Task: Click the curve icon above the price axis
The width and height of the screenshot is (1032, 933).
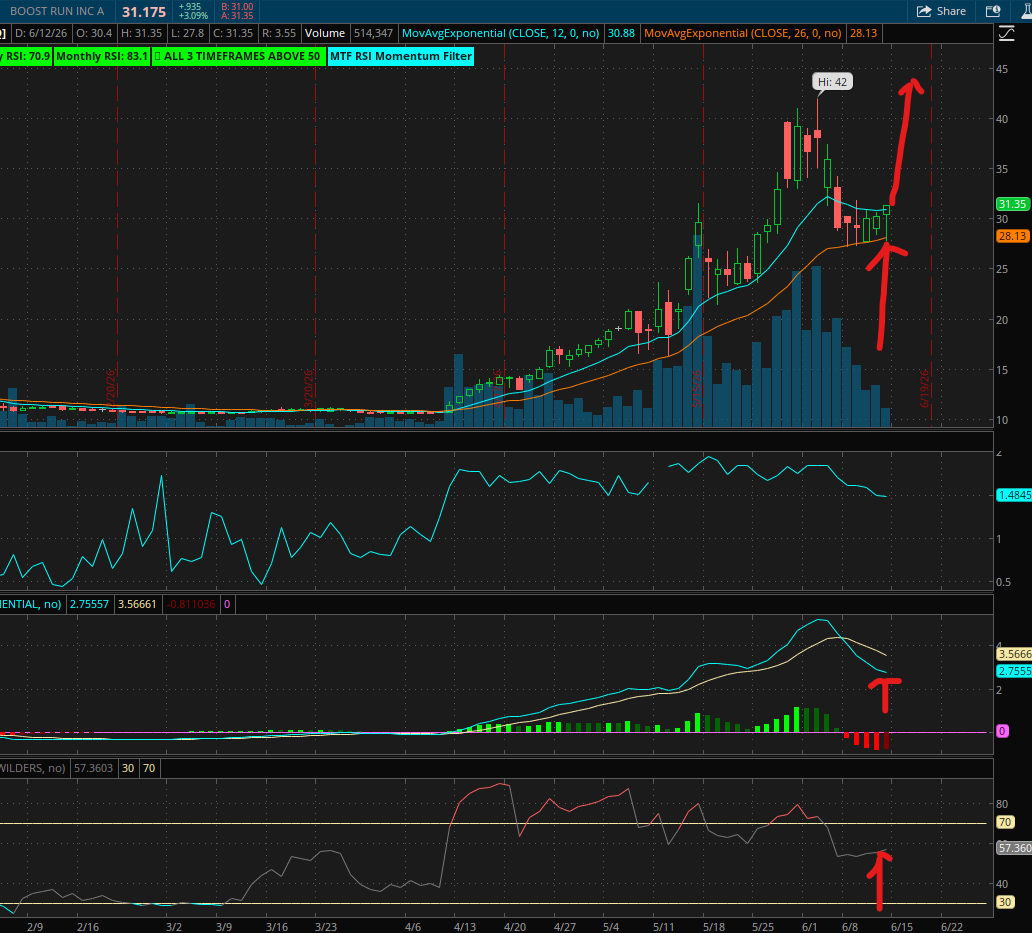Action: pyautogui.click(x=1006, y=33)
